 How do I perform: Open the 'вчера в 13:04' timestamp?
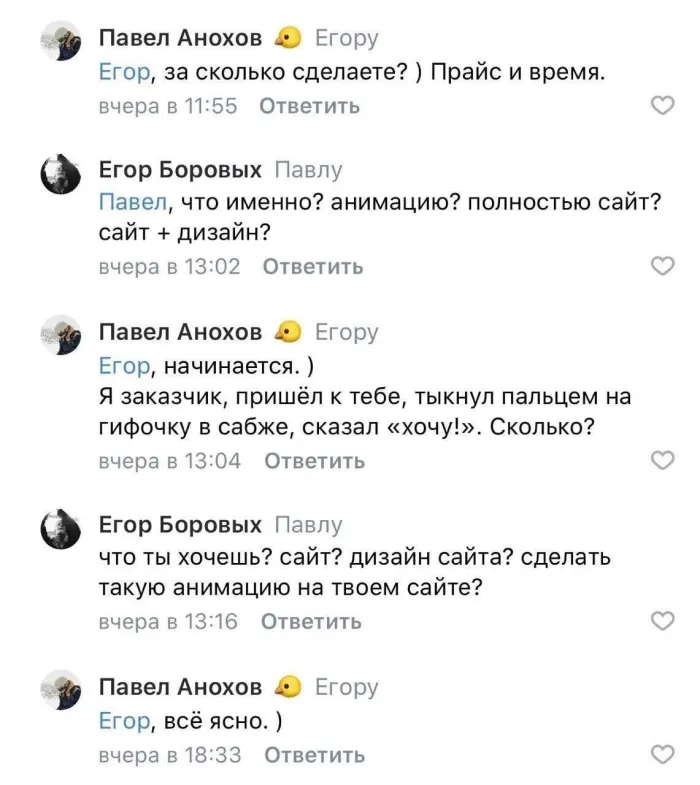pyautogui.click(x=170, y=461)
